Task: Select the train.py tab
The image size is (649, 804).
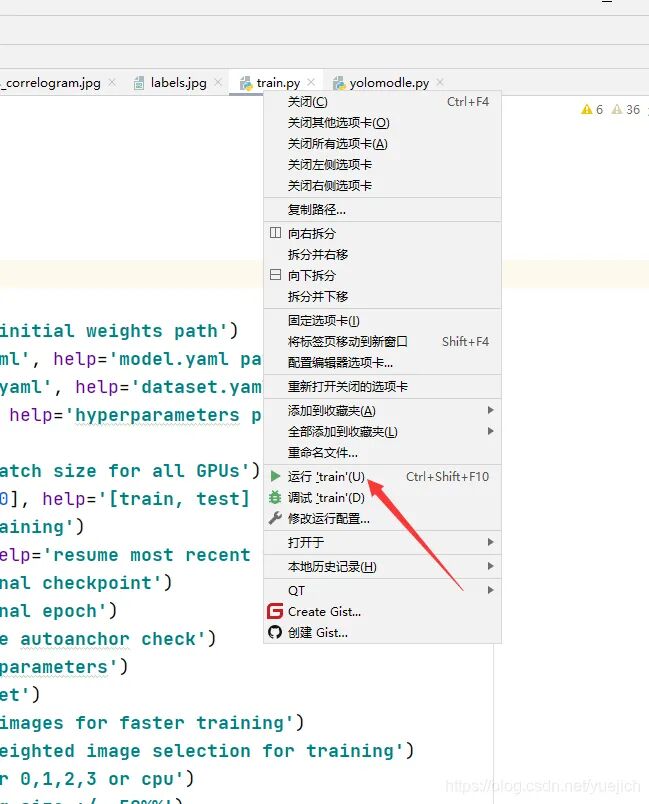Action: (x=278, y=83)
